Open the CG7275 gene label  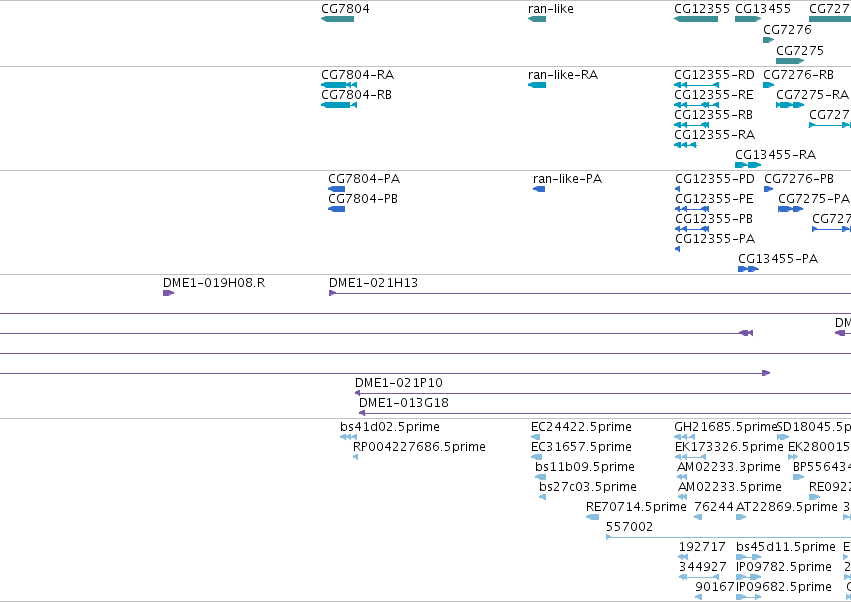(x=799, y=50)
